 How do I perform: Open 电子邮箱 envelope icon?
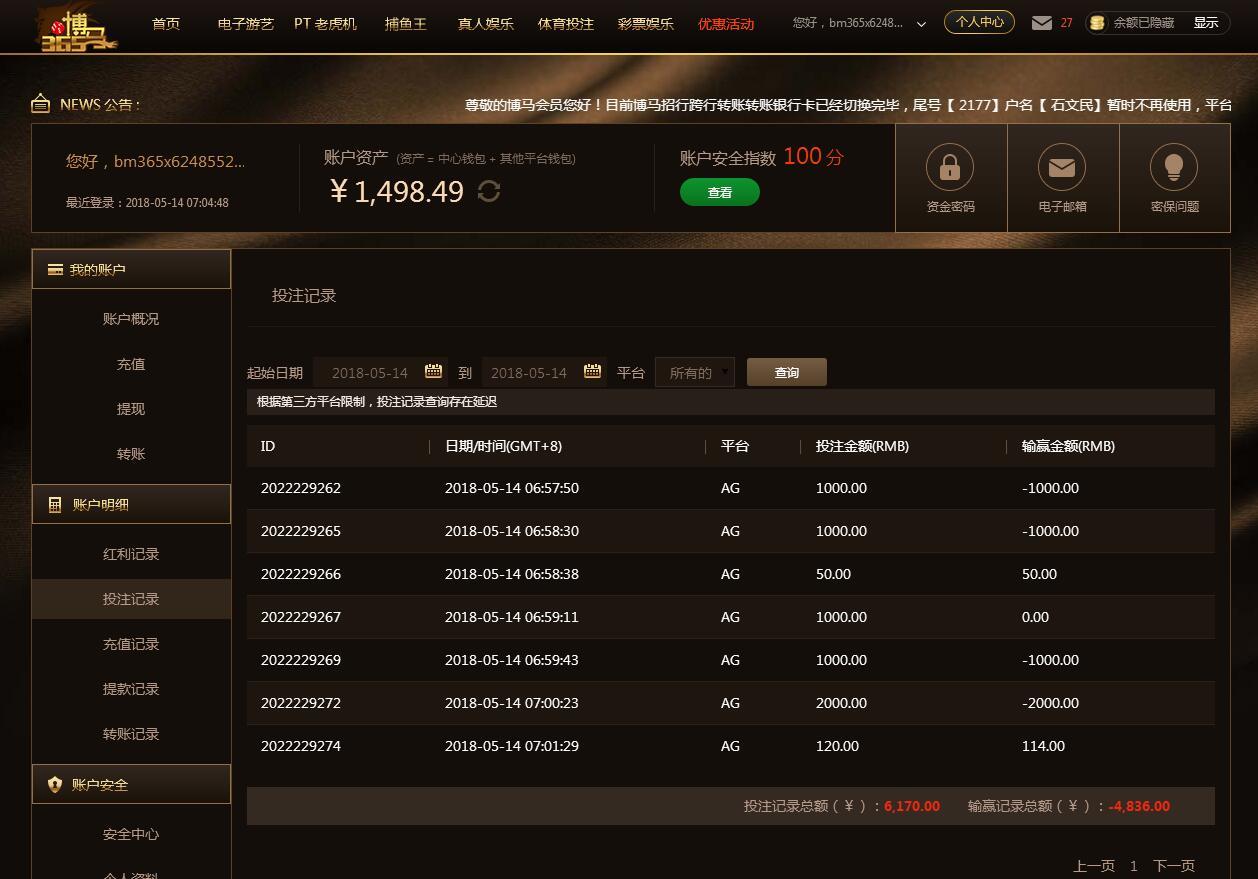(x=1062, y=167)
